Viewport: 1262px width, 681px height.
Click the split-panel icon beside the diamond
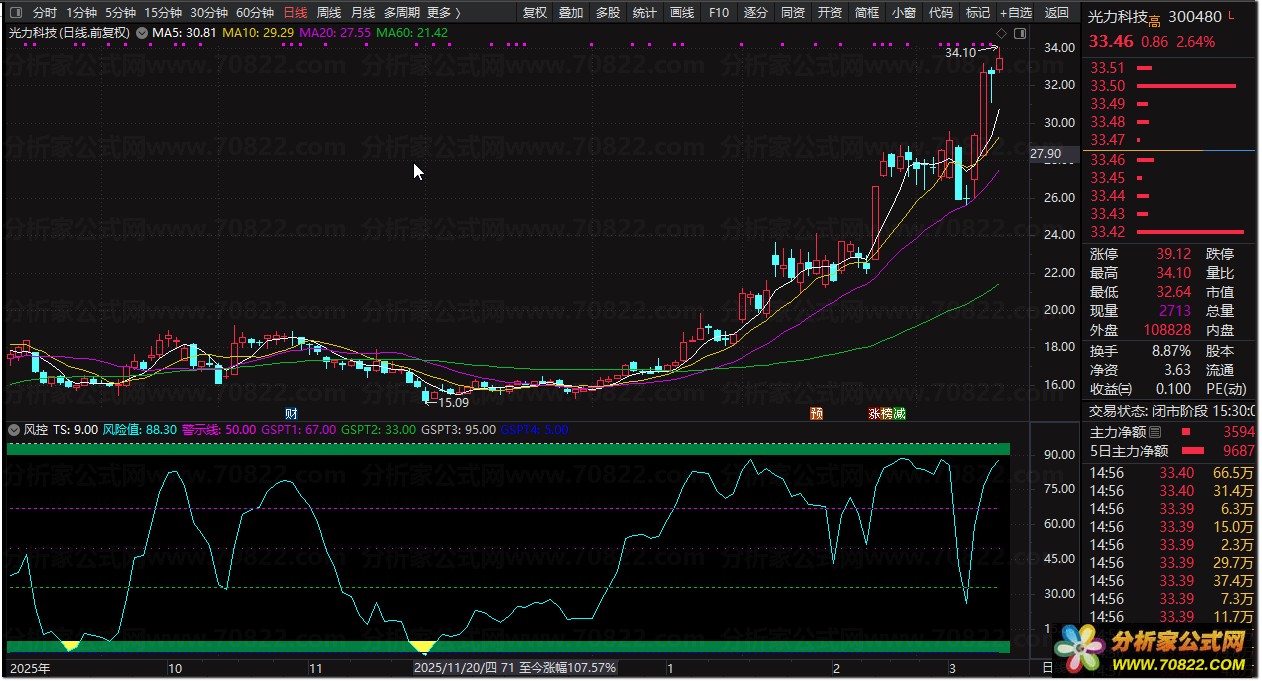click(x=1020, y=33)
